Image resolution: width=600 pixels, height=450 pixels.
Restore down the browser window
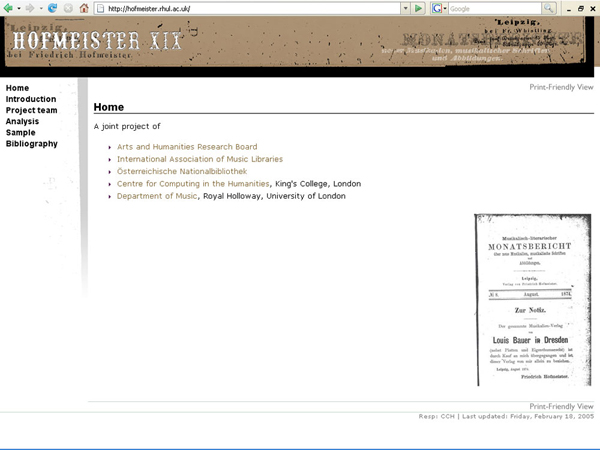tap(580, 8)
